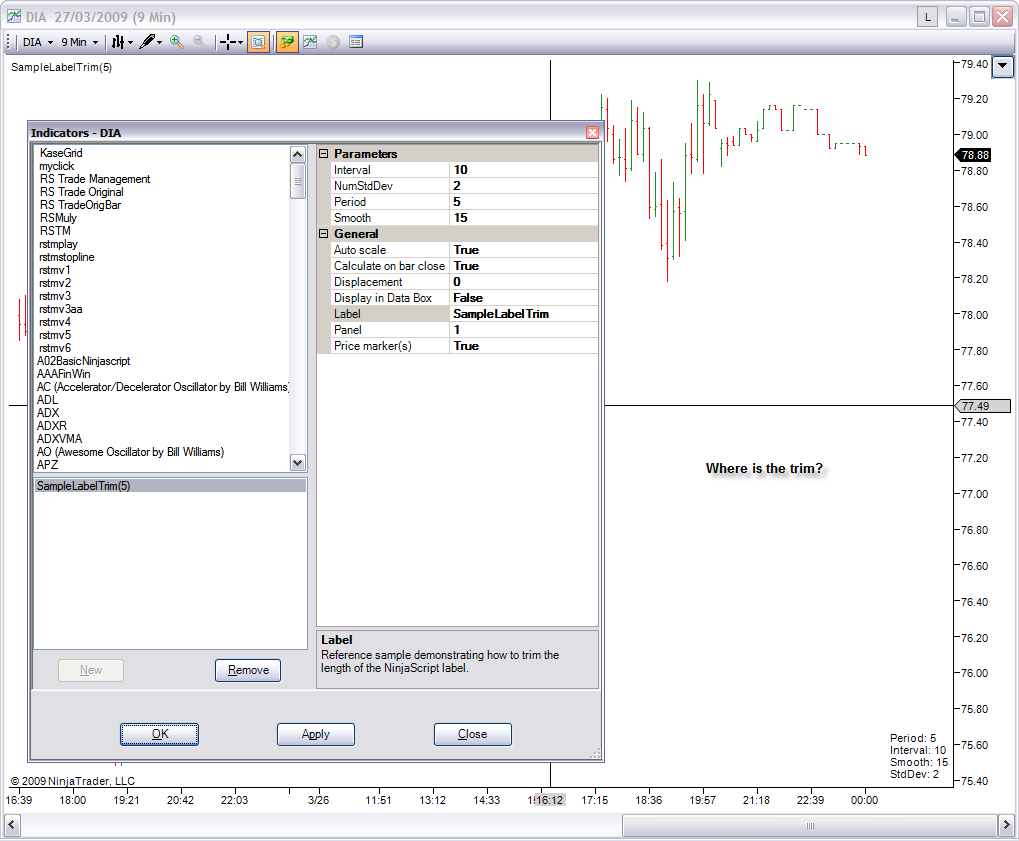
Task: Open the chart style bars dropdown
Action: tap(122, 42)
